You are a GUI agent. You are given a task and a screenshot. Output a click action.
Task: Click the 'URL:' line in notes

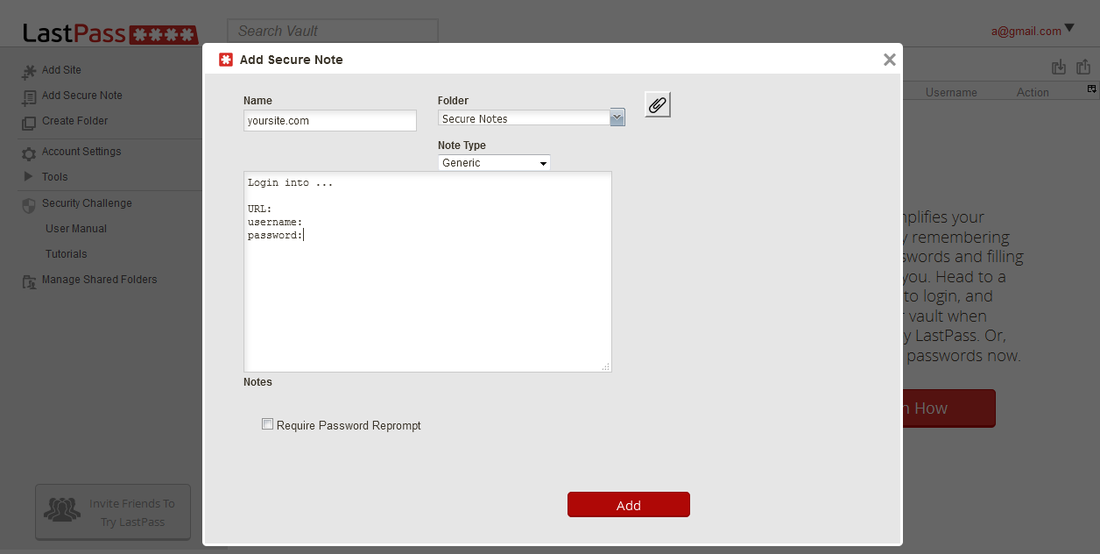click(x=260, y=209)
